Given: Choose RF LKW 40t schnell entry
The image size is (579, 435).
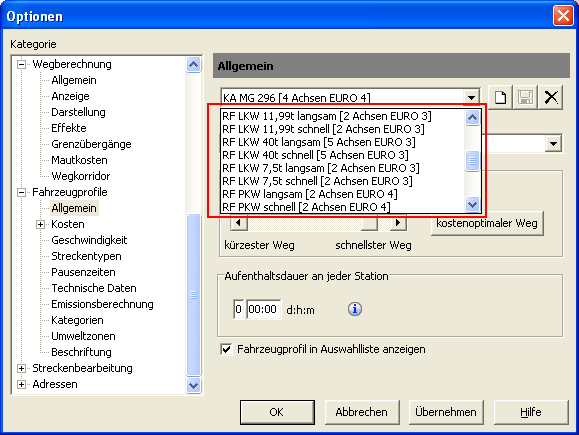Looking at the screenshot, I should 343,155.
